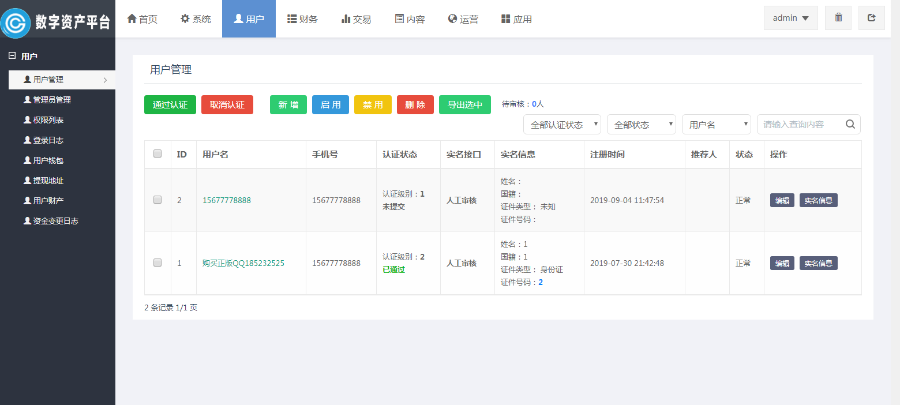Expand the admin account dropdown
900x405 pixels.
pos(791,18)
